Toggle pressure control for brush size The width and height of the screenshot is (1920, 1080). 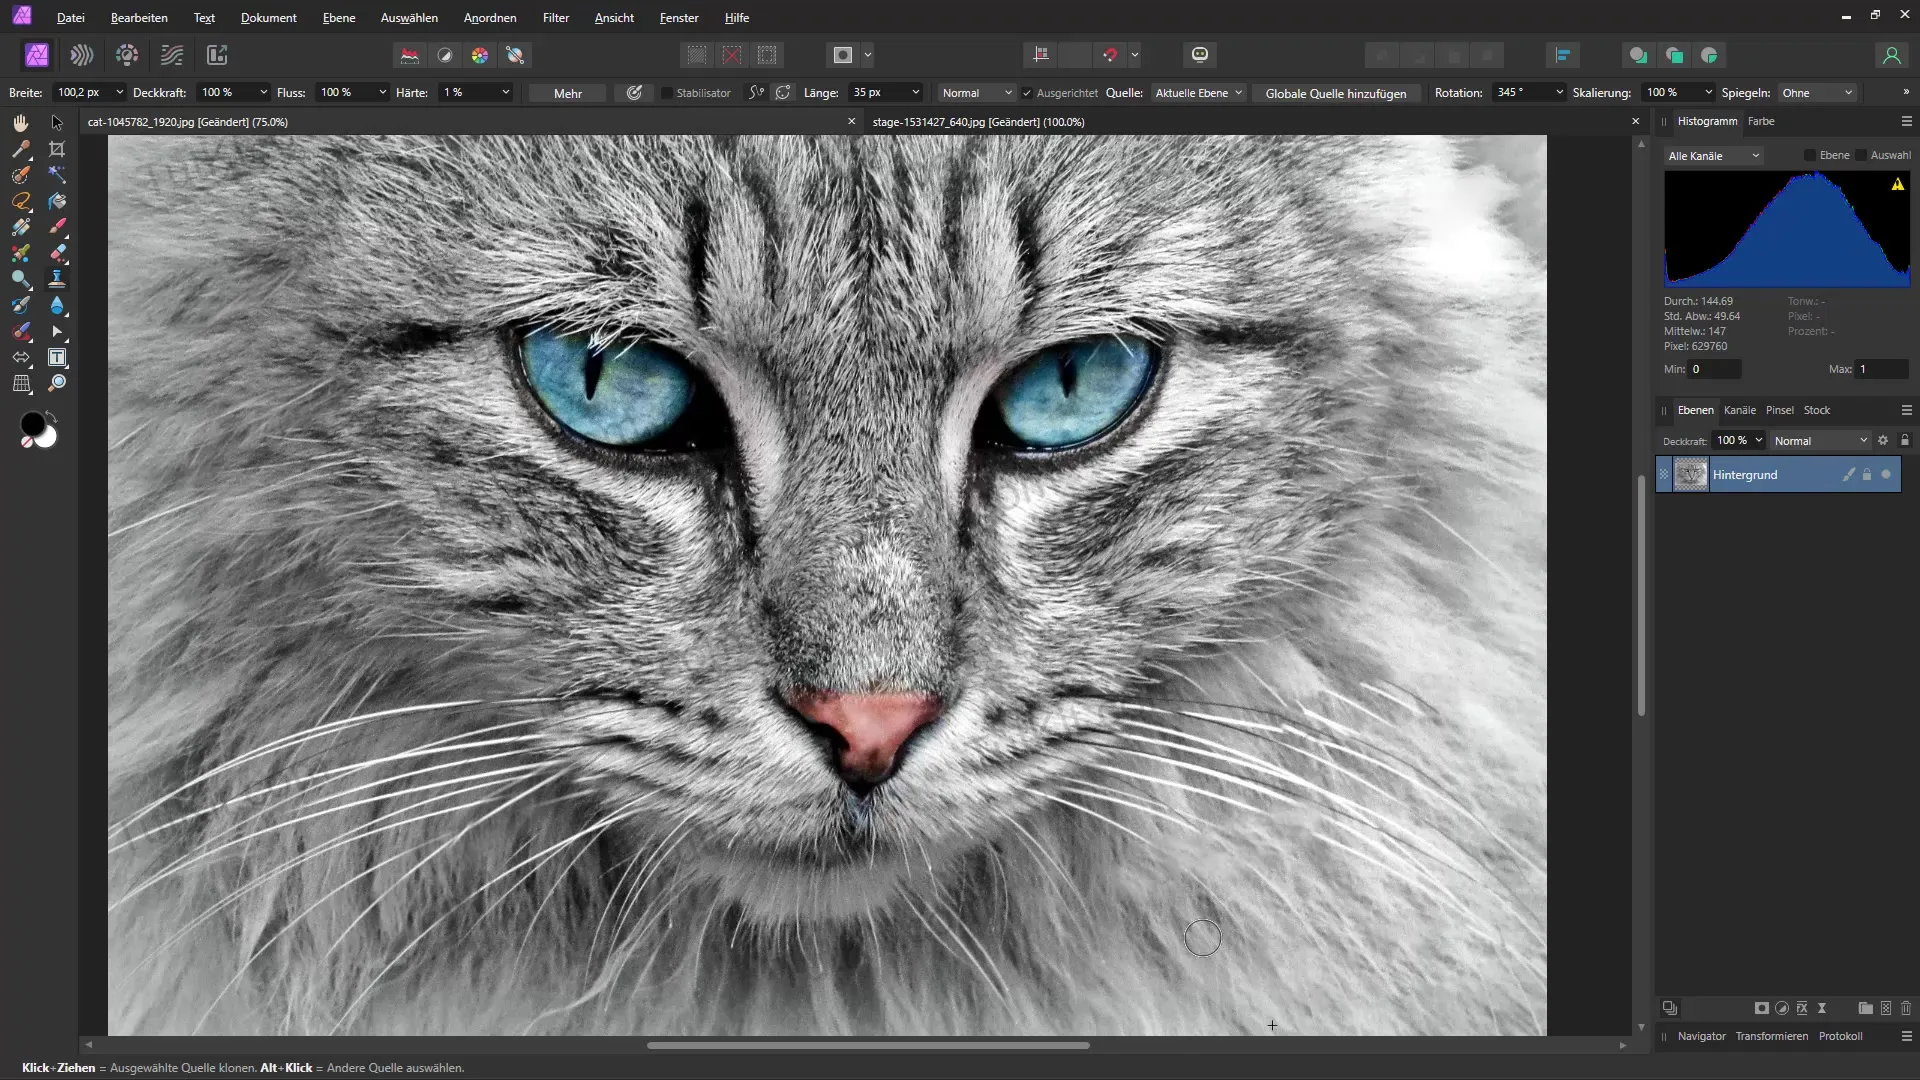(x=634, y=93)
